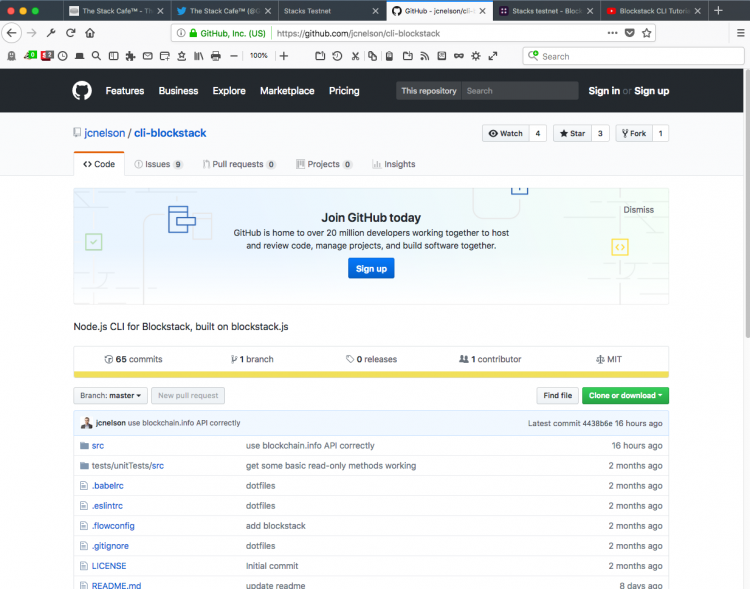Screen dimensions: 750x589
Task: Open the Insights tab
Action: pyautogui.click(x=394, y=164)
